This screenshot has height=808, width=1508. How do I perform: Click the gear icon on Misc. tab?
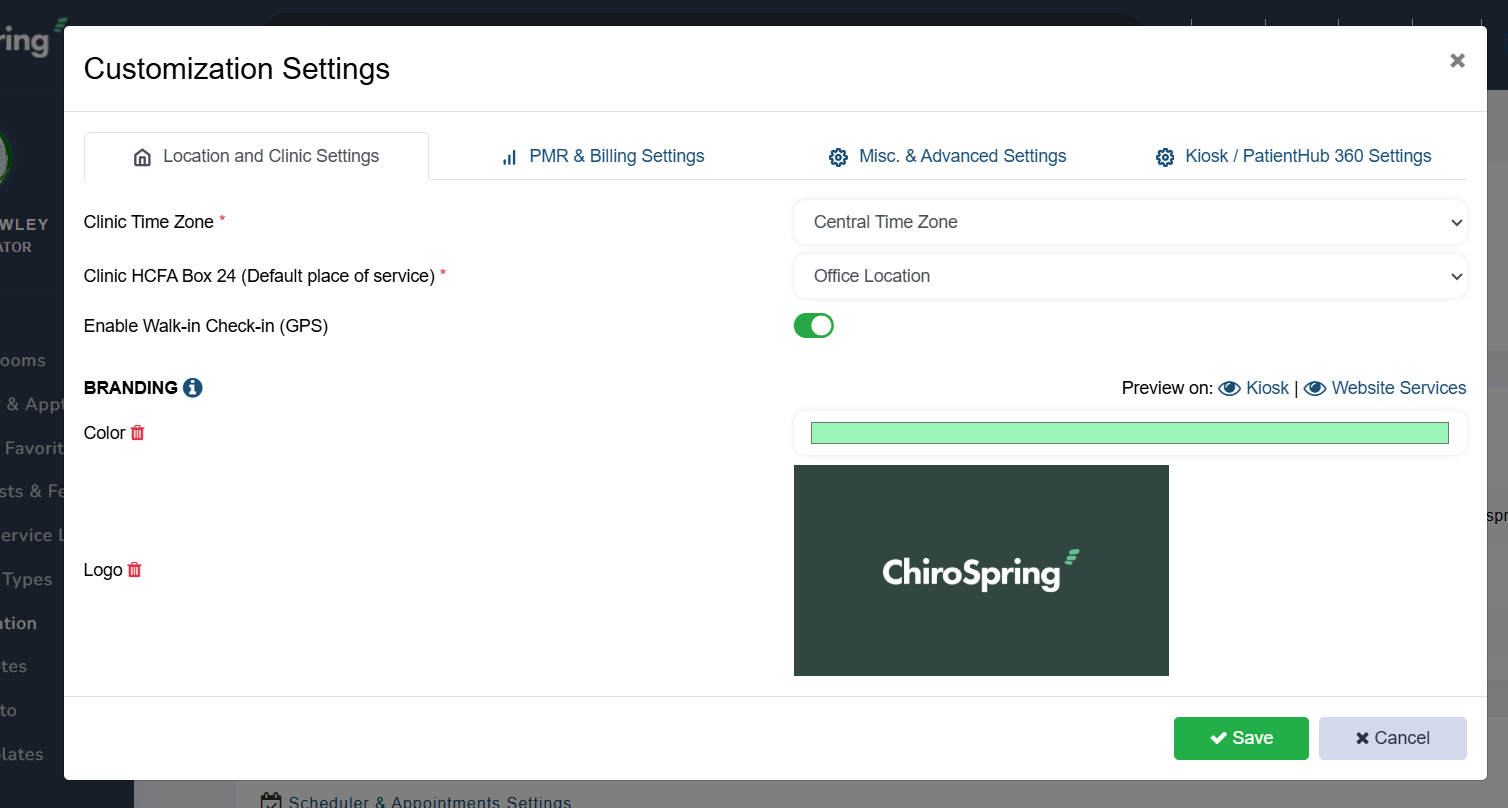(838, 157)
